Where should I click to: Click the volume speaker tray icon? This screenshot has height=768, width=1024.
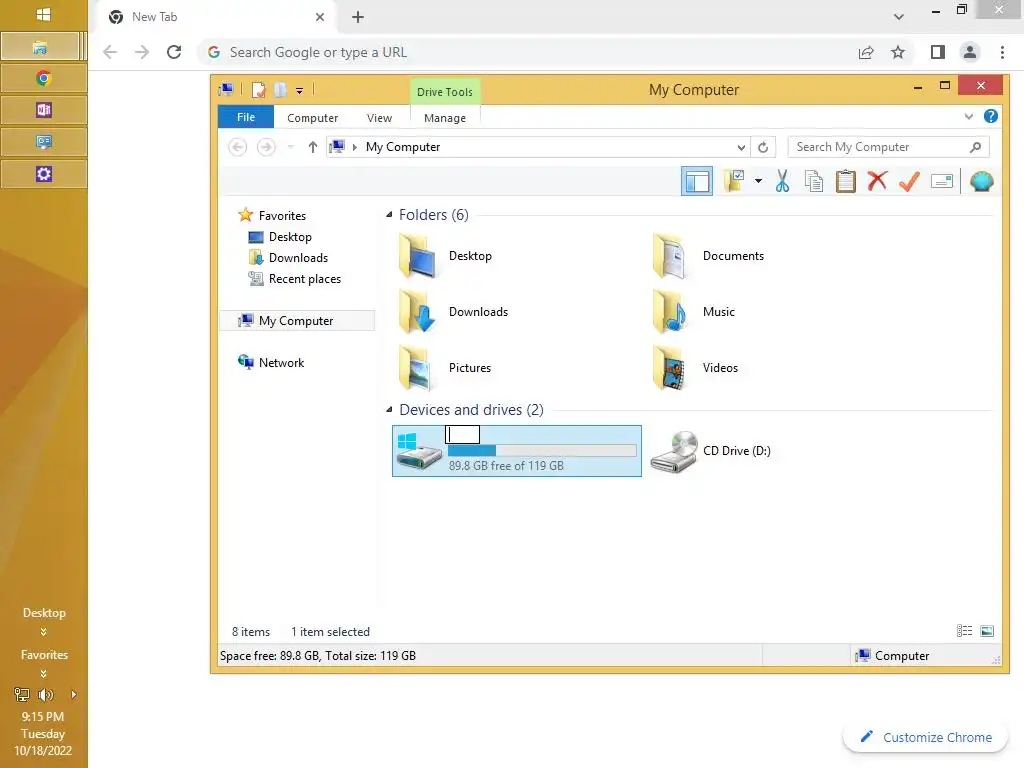click(46, 694)
